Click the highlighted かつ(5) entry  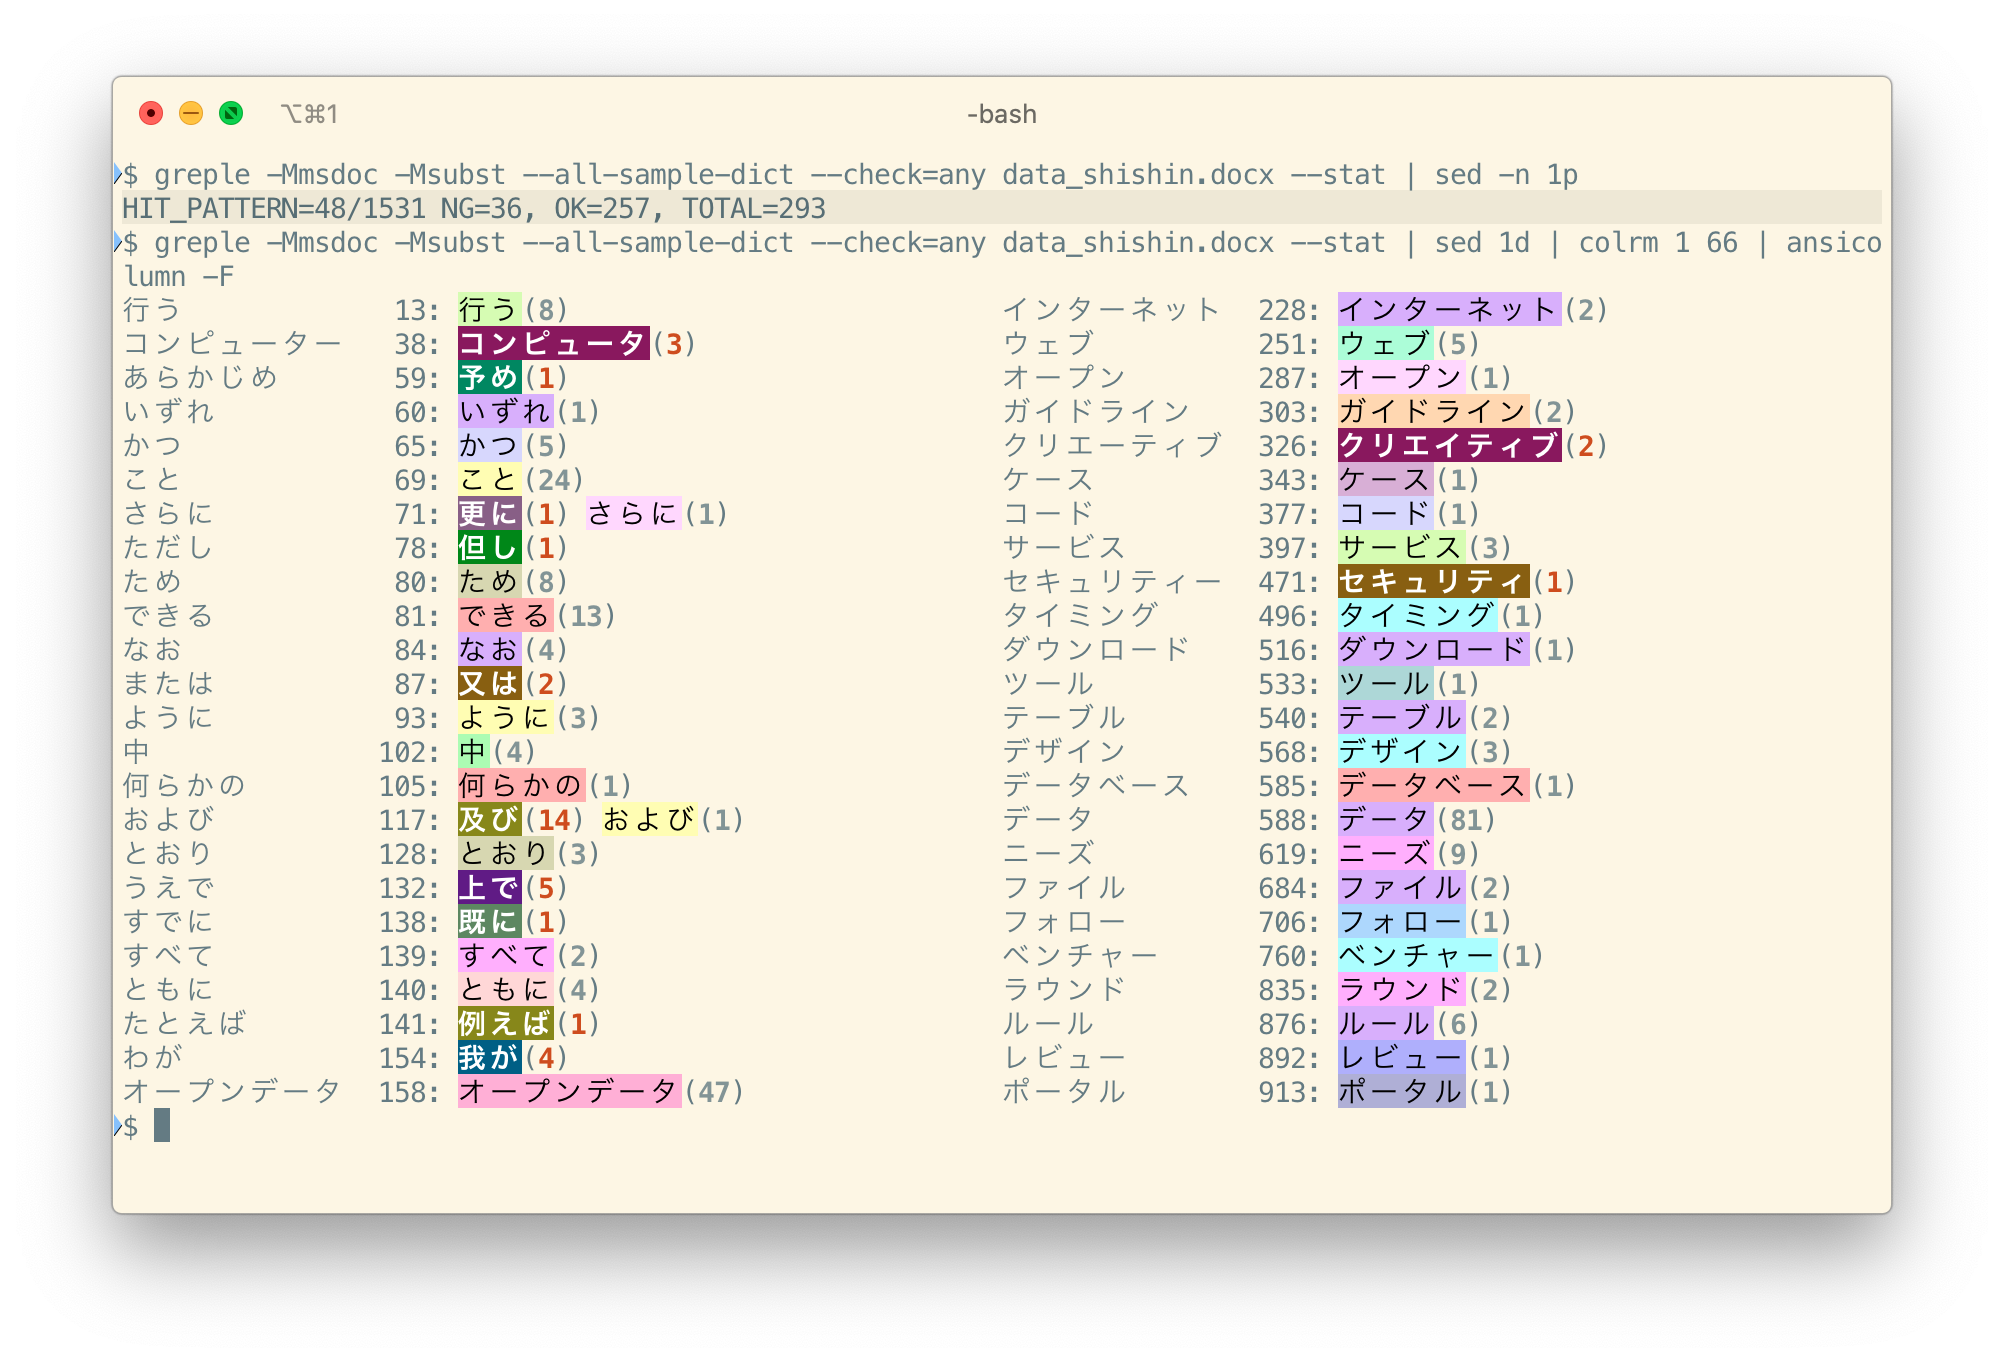[x=489, y=446]
